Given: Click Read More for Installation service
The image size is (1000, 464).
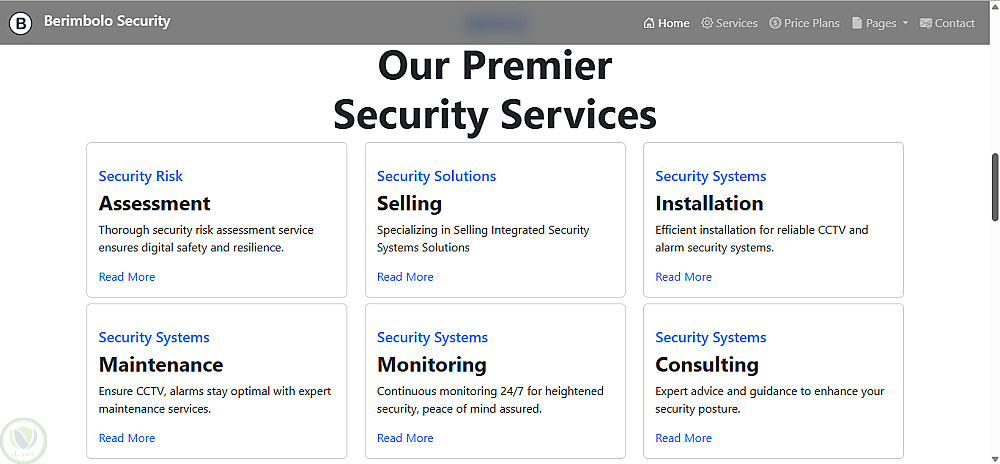Looking at the screenshot, I should pyautogui.click(x=683, y=277).
